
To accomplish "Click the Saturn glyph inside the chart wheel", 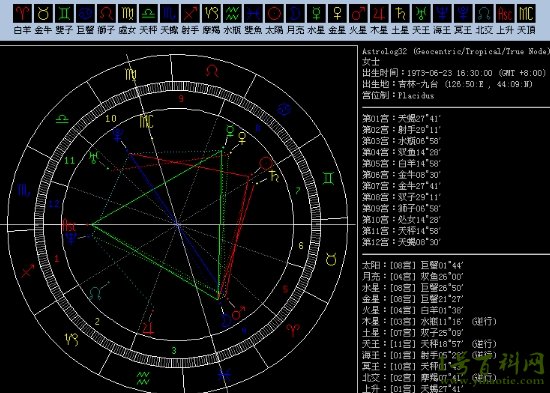I will point(274,176).
